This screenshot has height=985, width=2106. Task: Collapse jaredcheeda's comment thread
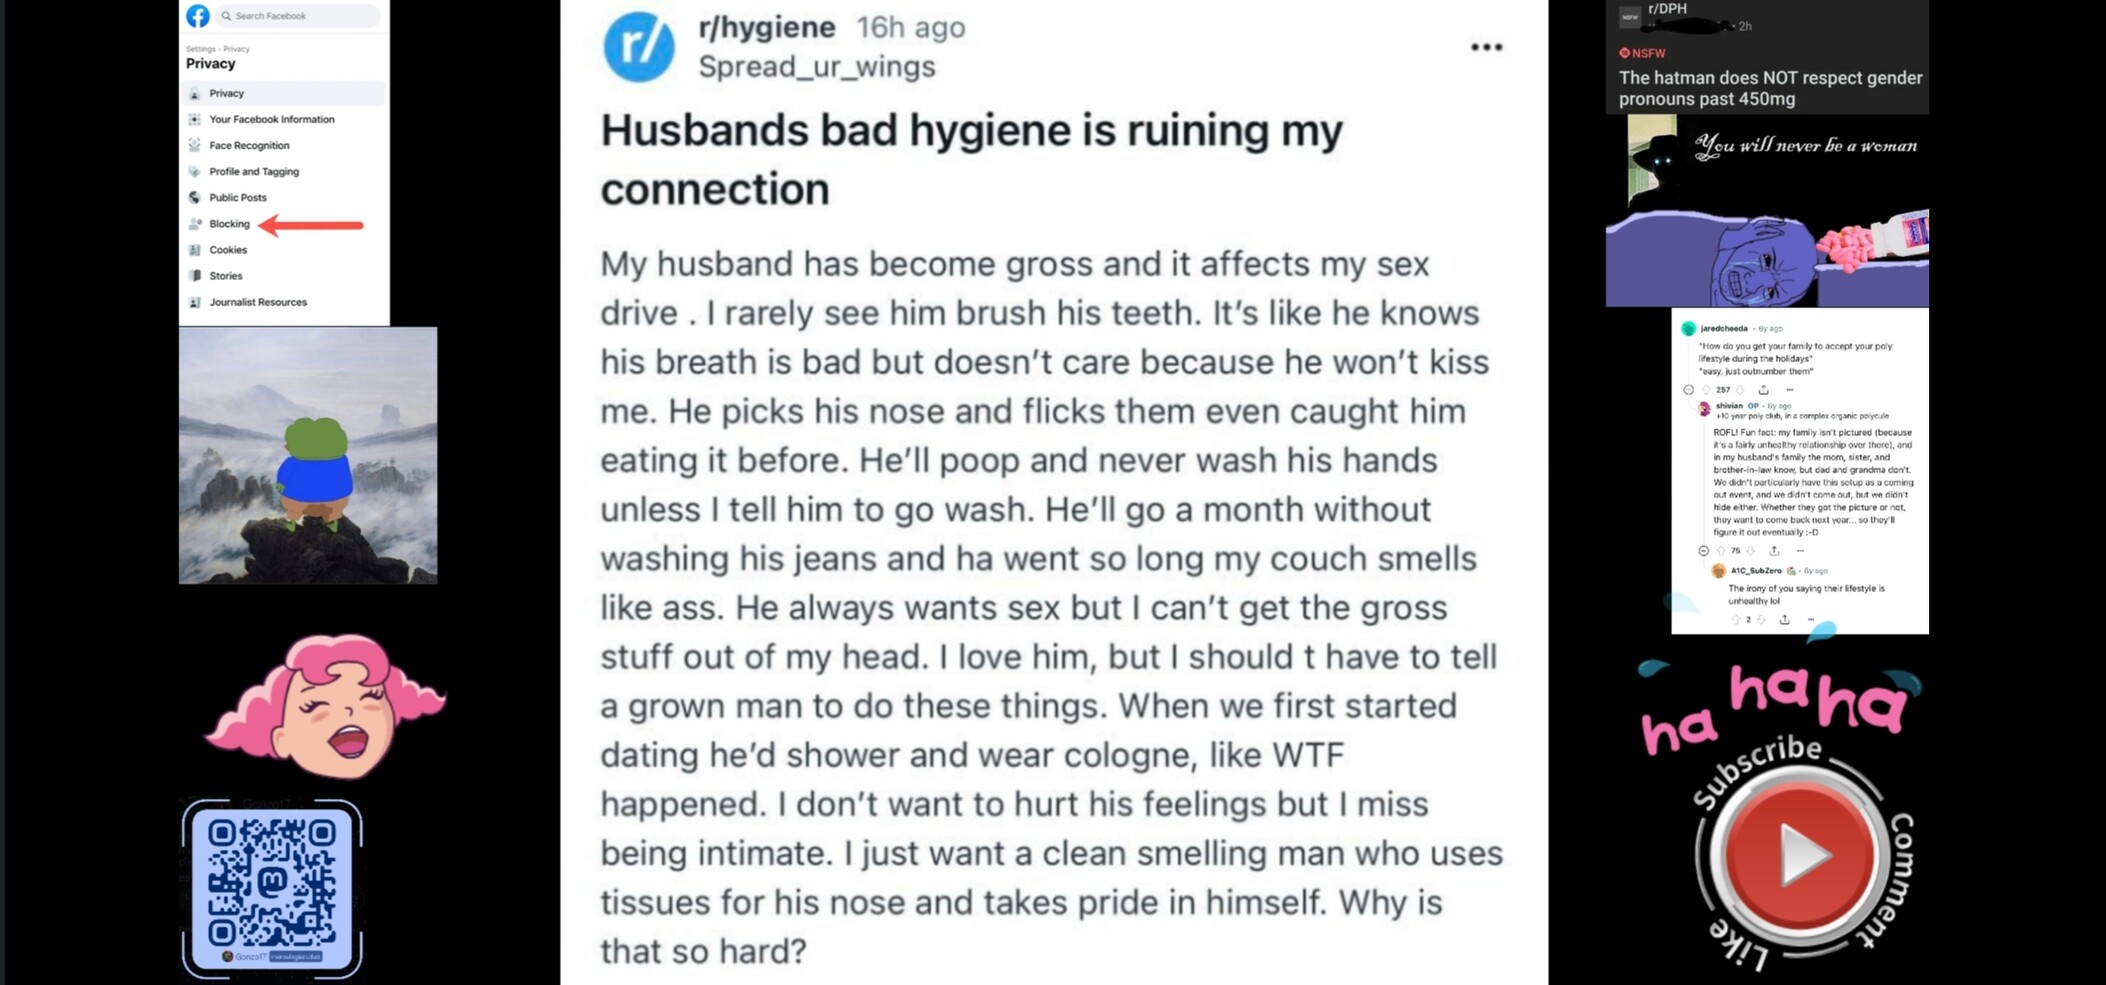tap(1688, 390)
